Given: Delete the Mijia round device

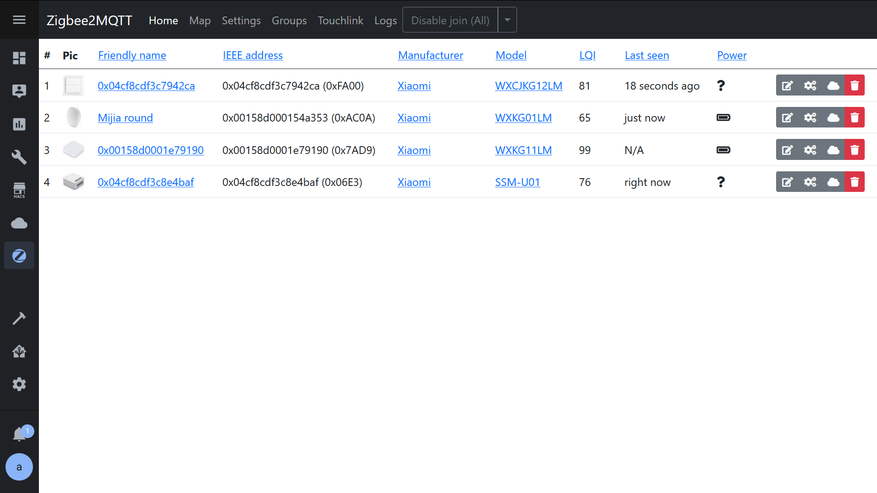Looking at the screenshot, I should point(855,118).
